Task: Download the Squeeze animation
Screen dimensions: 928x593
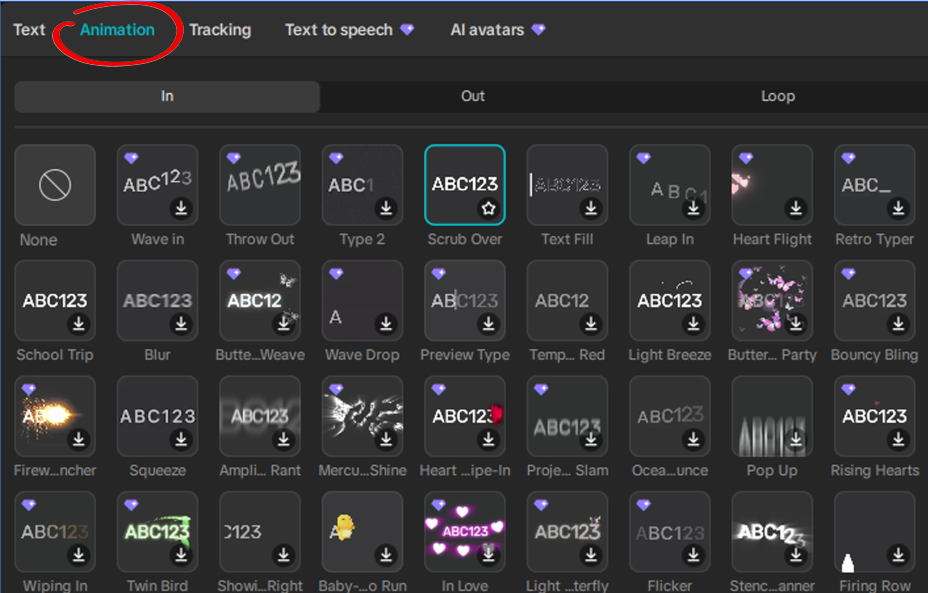Action: click(x=181, y=439)
